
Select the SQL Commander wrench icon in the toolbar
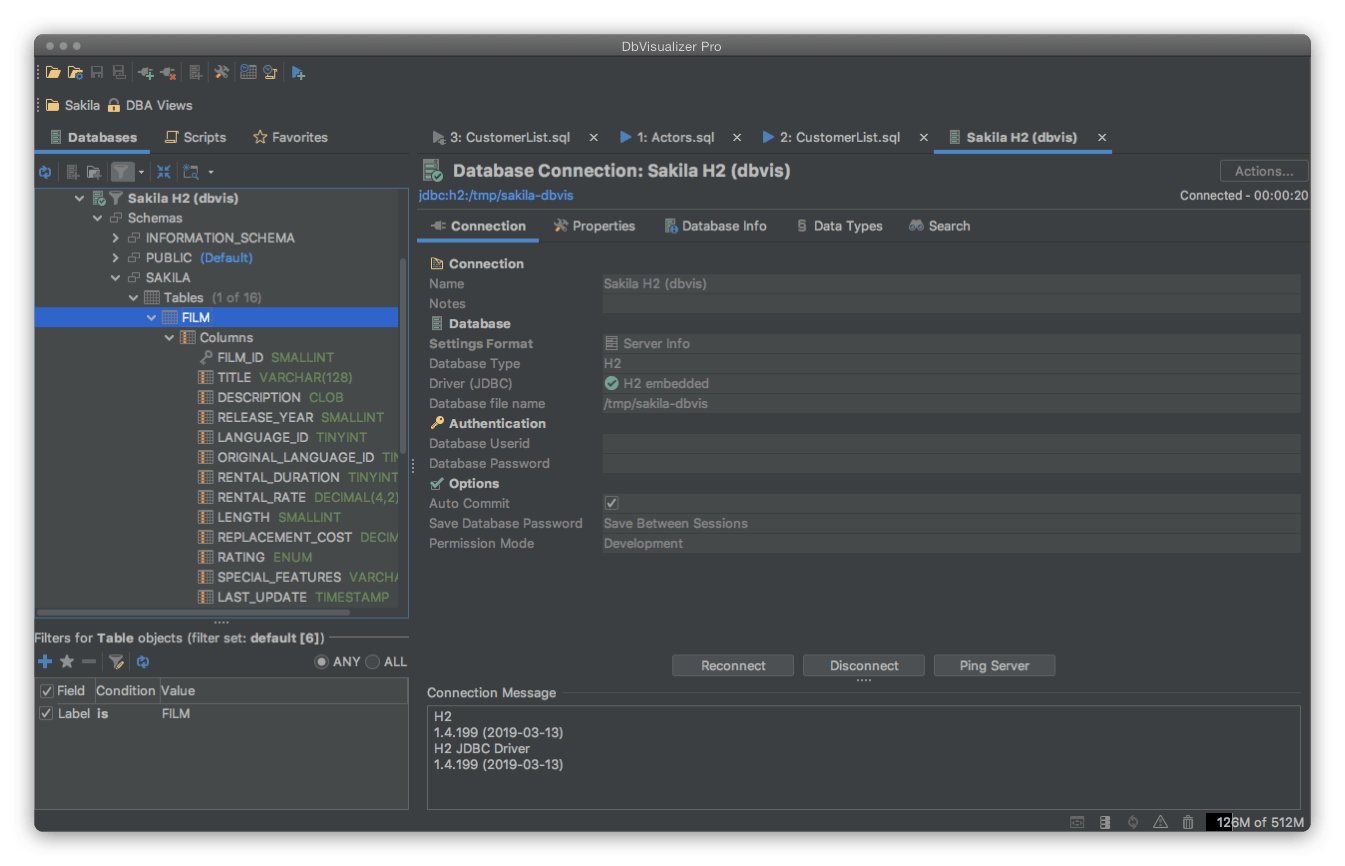tap(222, 72)
